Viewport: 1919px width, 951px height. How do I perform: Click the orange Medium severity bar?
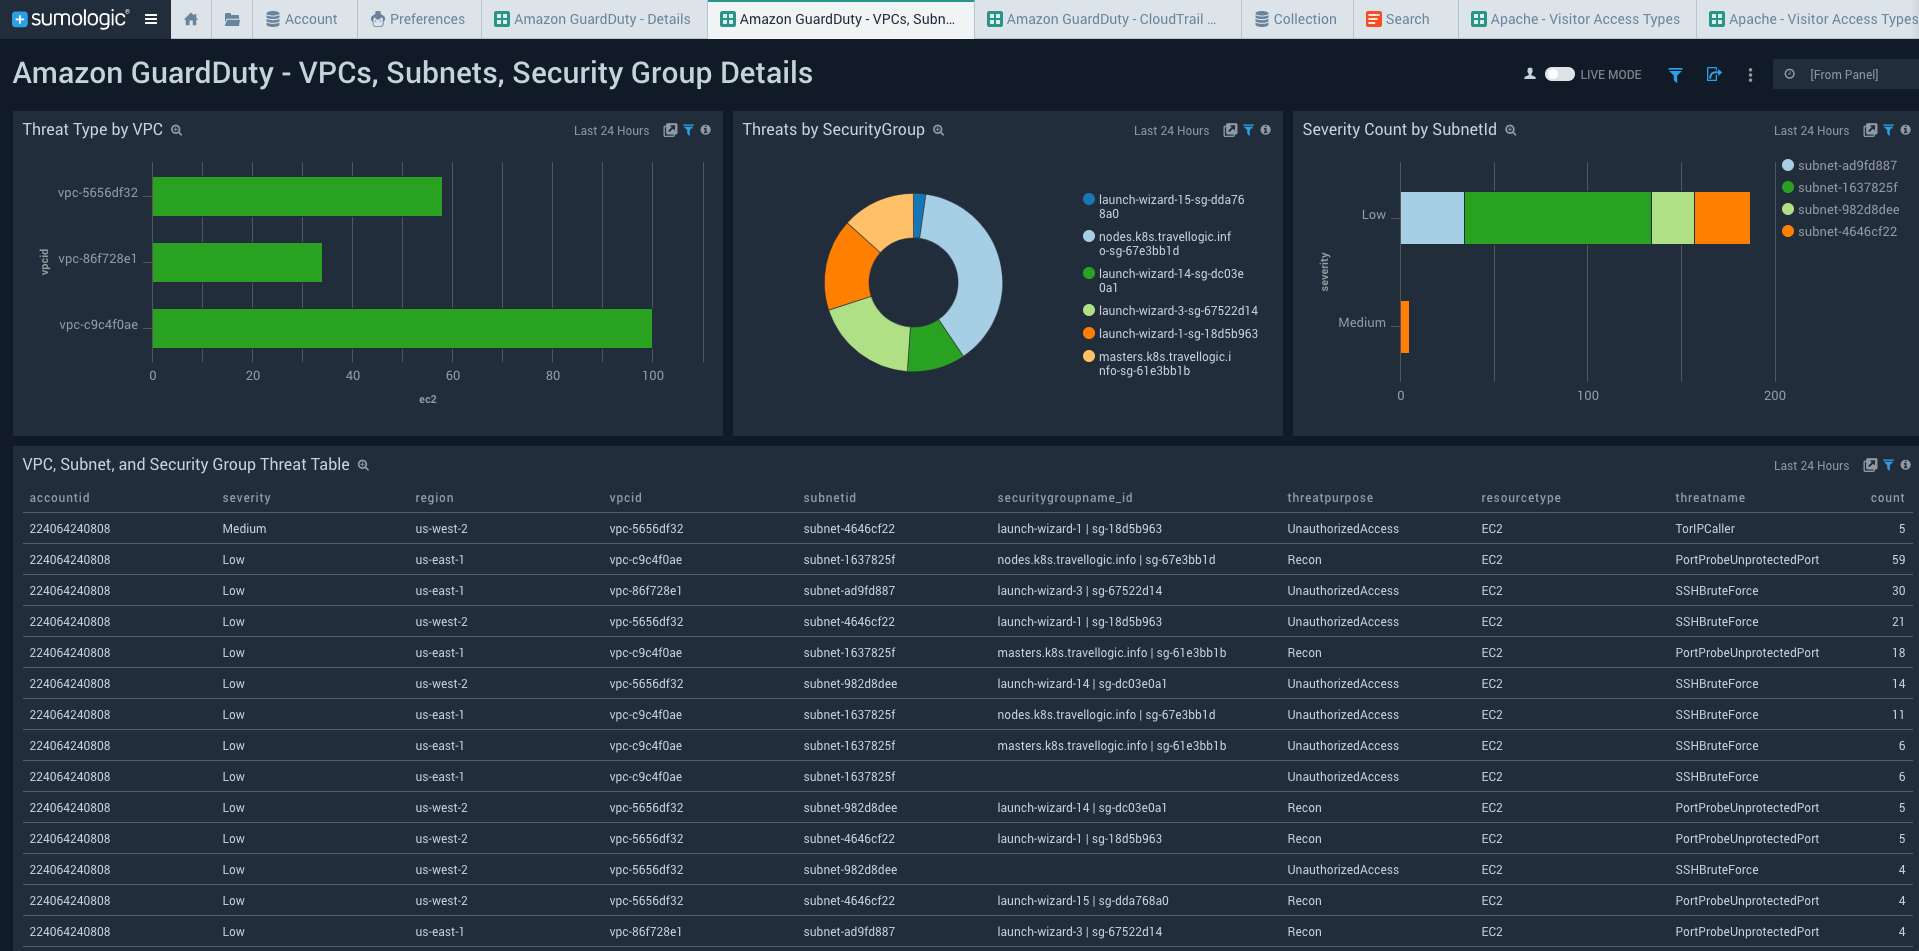[1405, 327]
